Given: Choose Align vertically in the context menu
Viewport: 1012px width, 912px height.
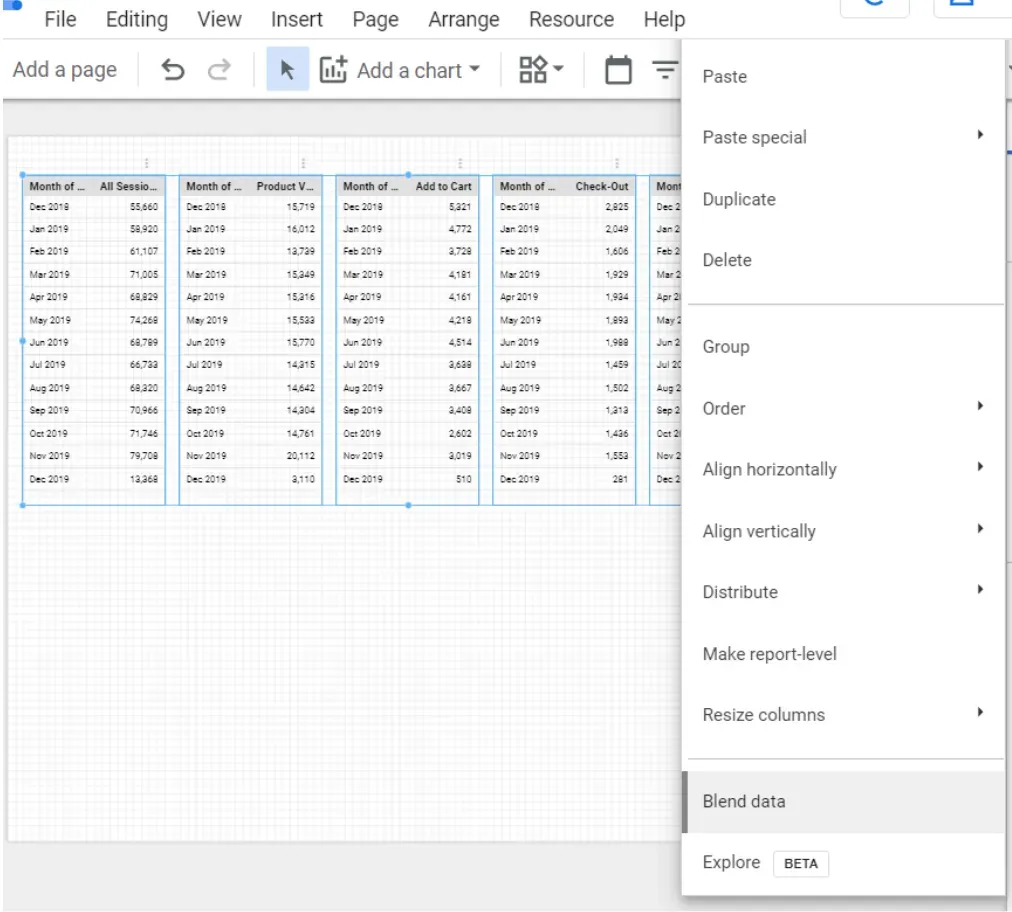Looking at the screenshot, I should click(x=843, y=531).
